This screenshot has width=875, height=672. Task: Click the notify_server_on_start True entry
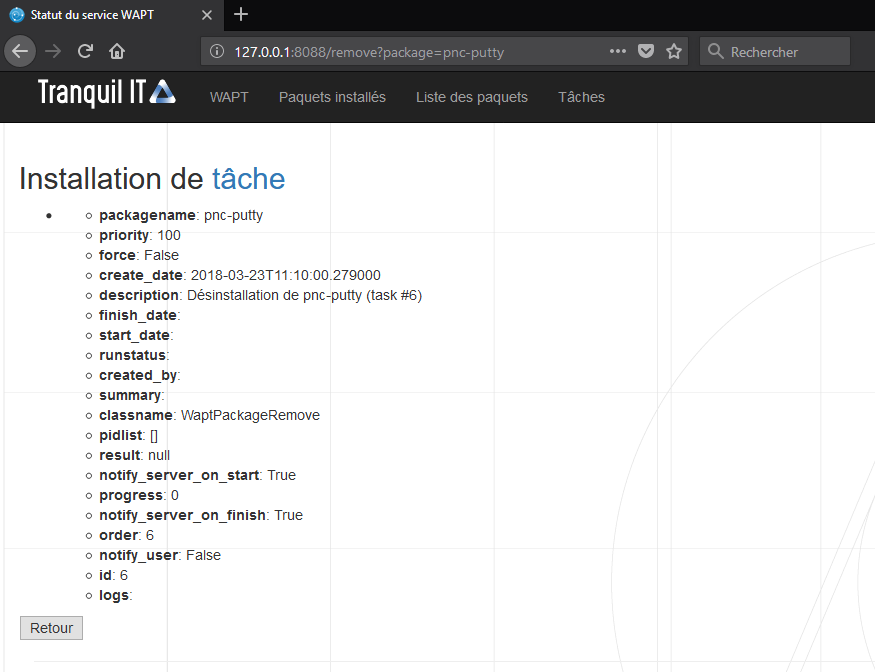coord(198,475)
